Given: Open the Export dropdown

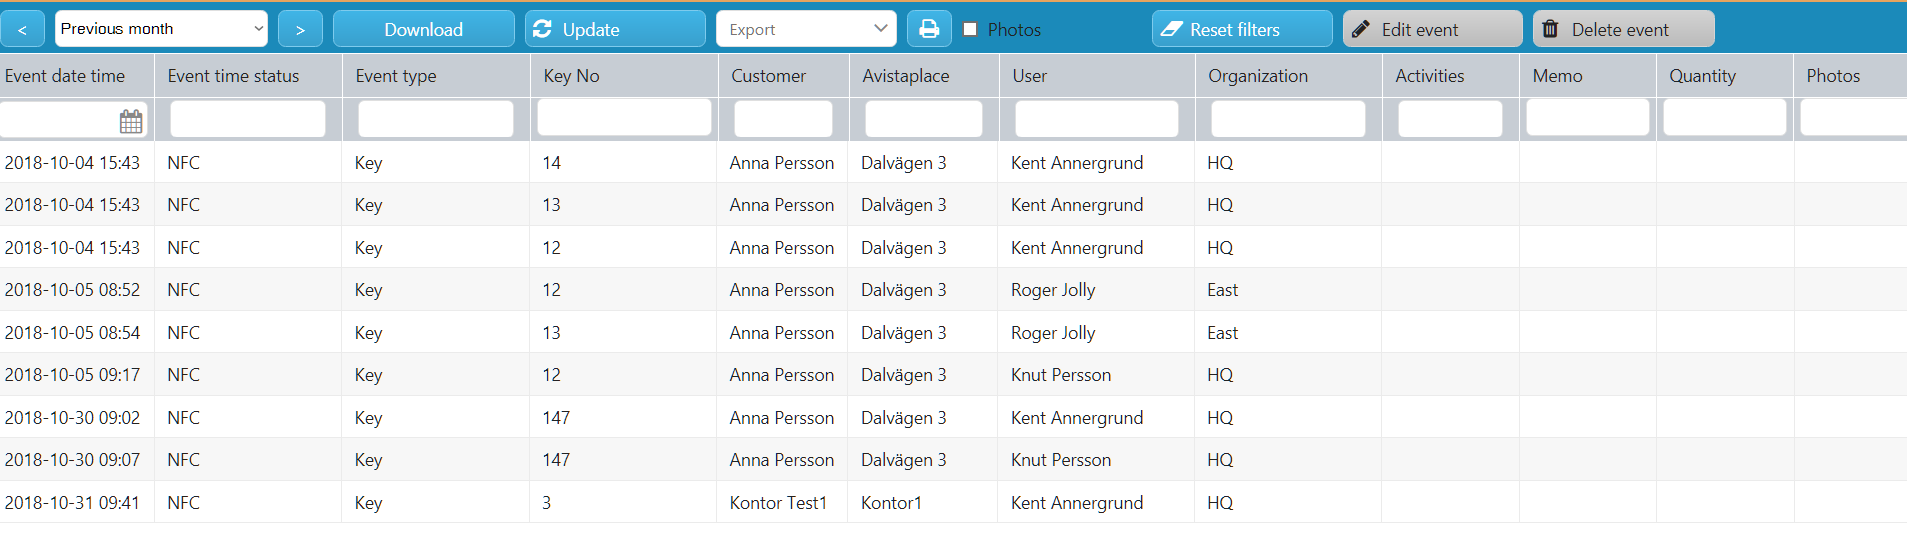Looking at the screenshot, I should click(x=806, y=29).
